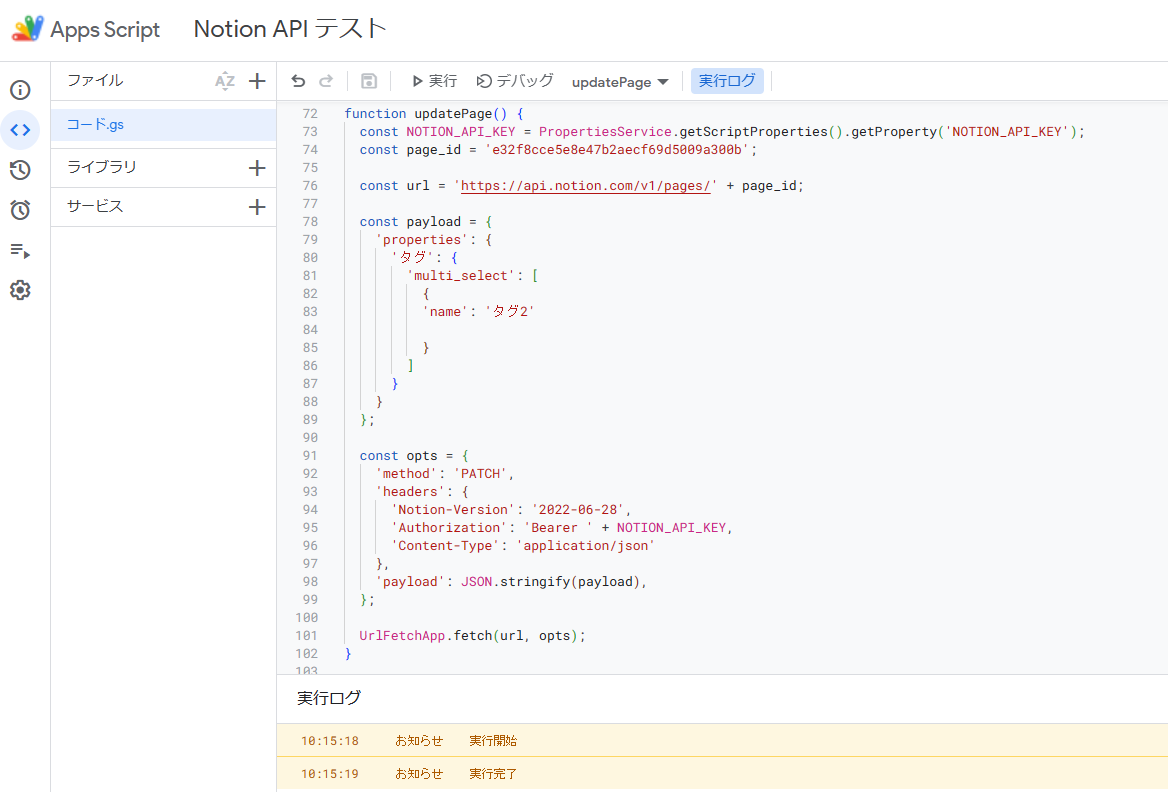
Task: Open the Editor code icon in sidebar
Action: click(x=20, y=130)
